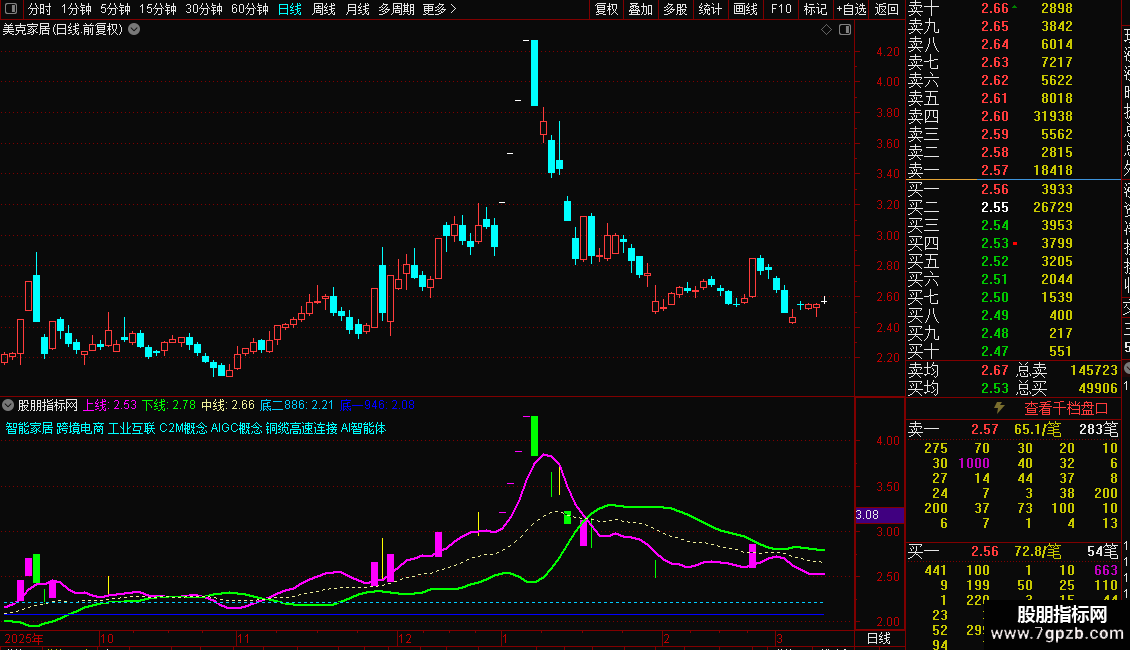The height and width of the screenshot is (650, 1130).
Task: Click the 283笔 sell queue count
Action: 1098,429
